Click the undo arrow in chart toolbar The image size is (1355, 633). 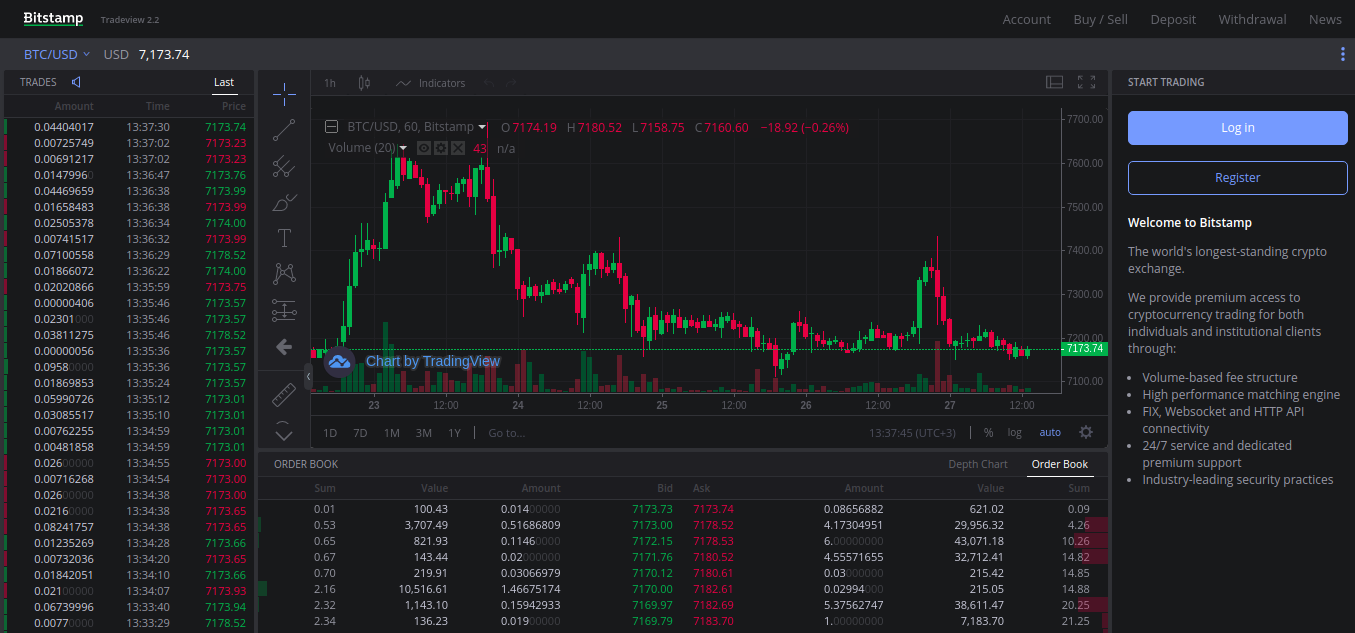(489, 83)
